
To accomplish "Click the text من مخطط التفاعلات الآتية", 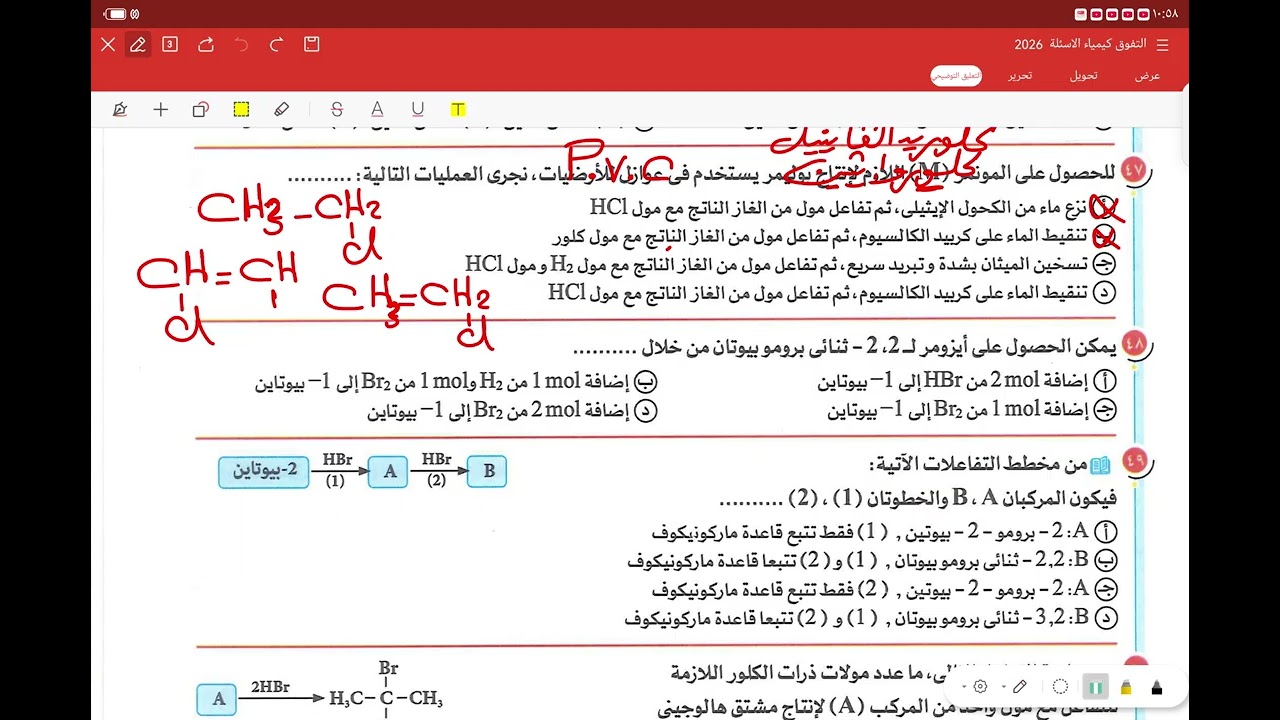I will (x=978, y=465).
